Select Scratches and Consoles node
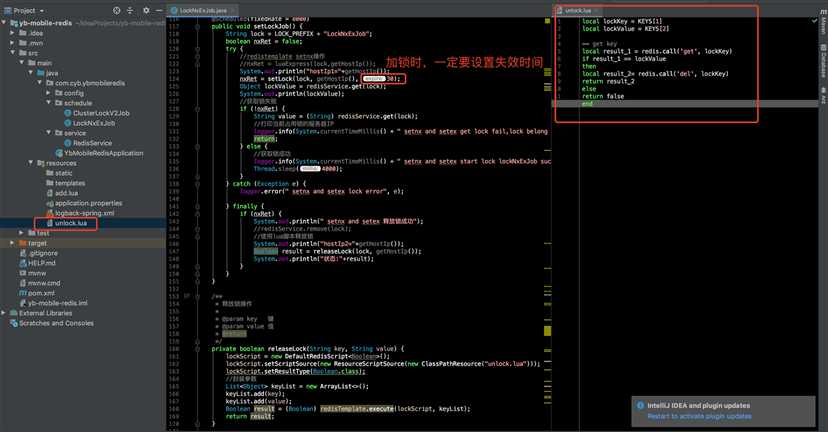 click(x=56, y=323)
